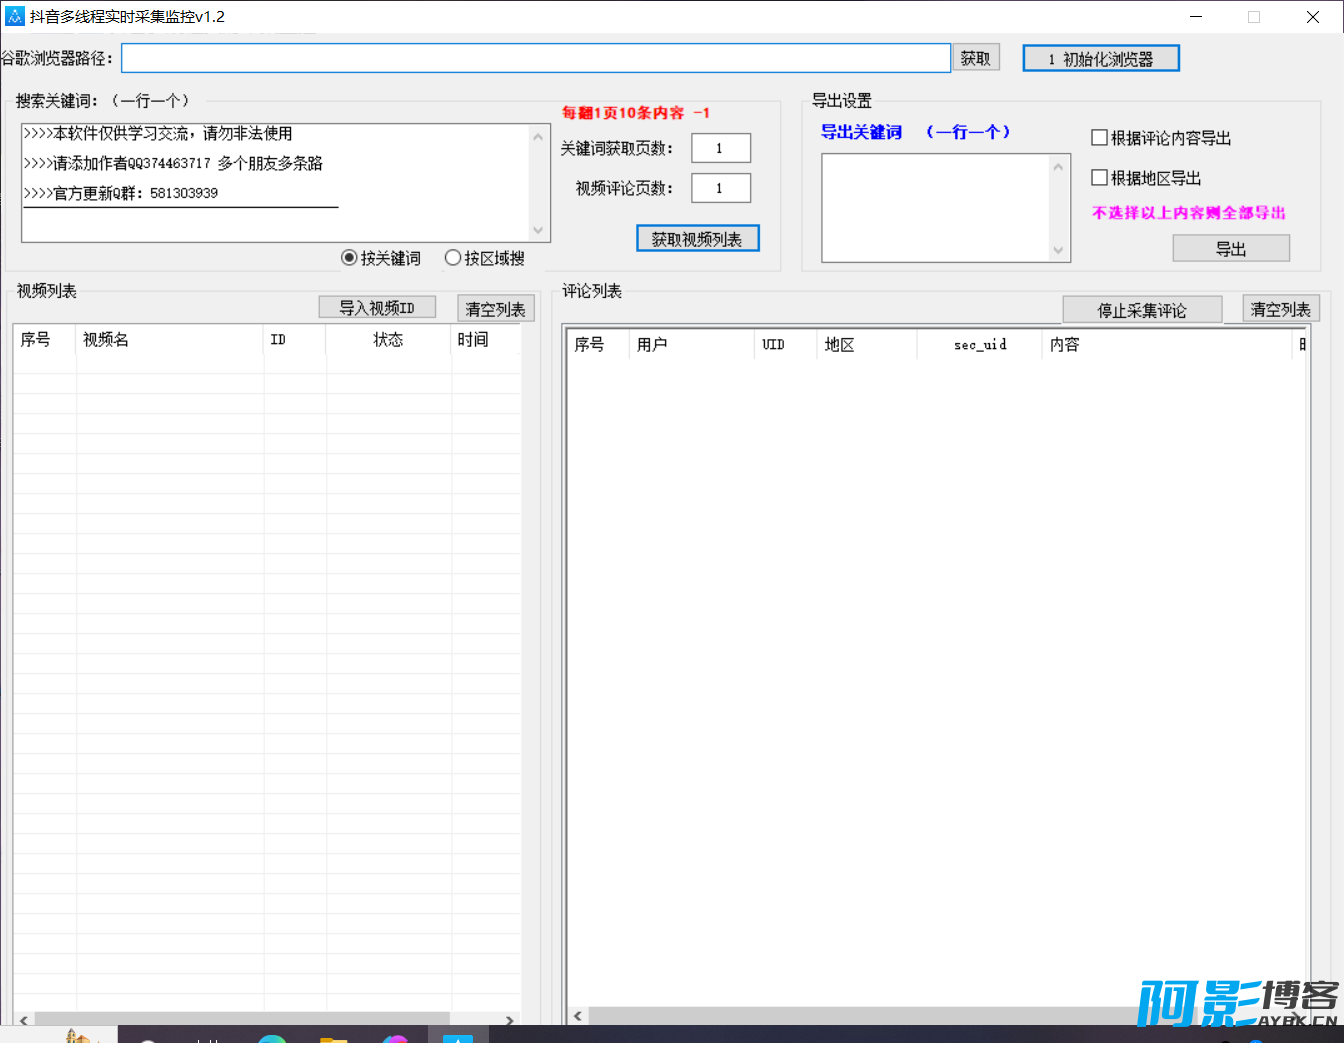This screenshot has width=1344, height=1043.
Task: Click the 获取视频列表 button
Action: click(x=697, y=239)
